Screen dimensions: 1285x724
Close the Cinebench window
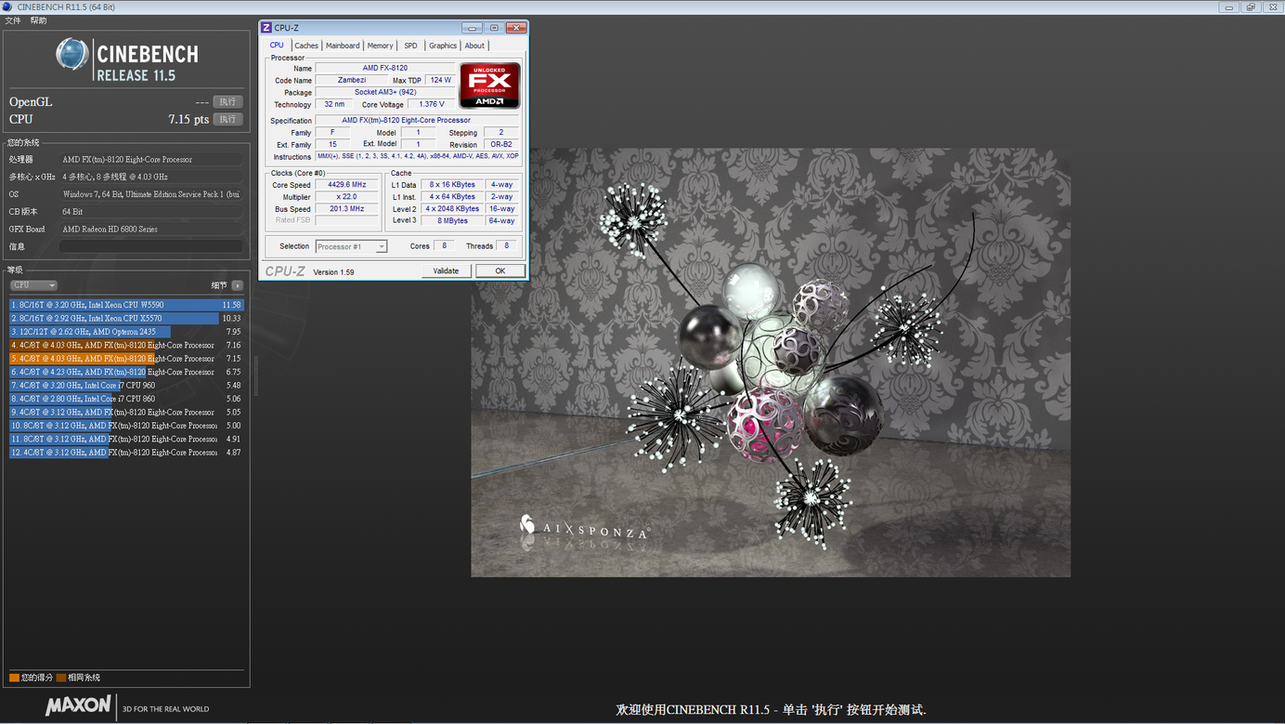[1273, 7]
